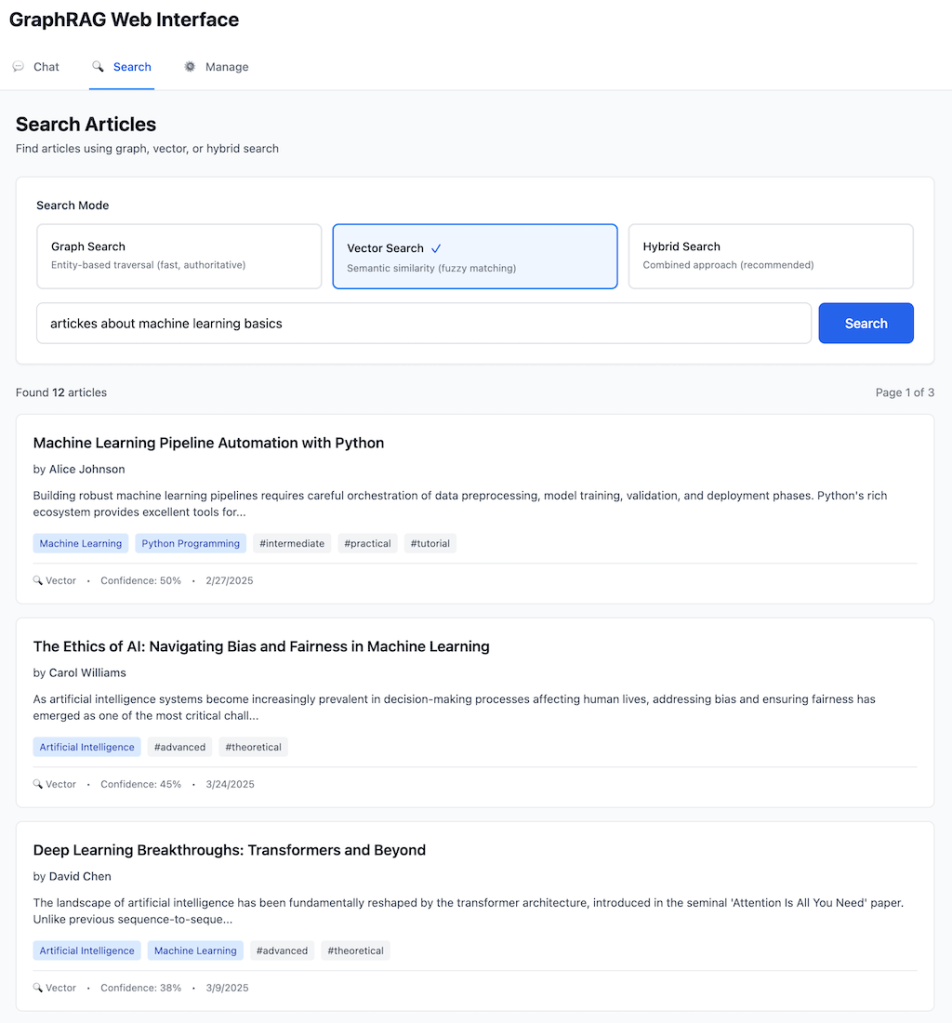Viewport: 952px width, 1023px height.
Task: Click Artificial Intelligence tag on Ethics article
Action: pos(87,747)
